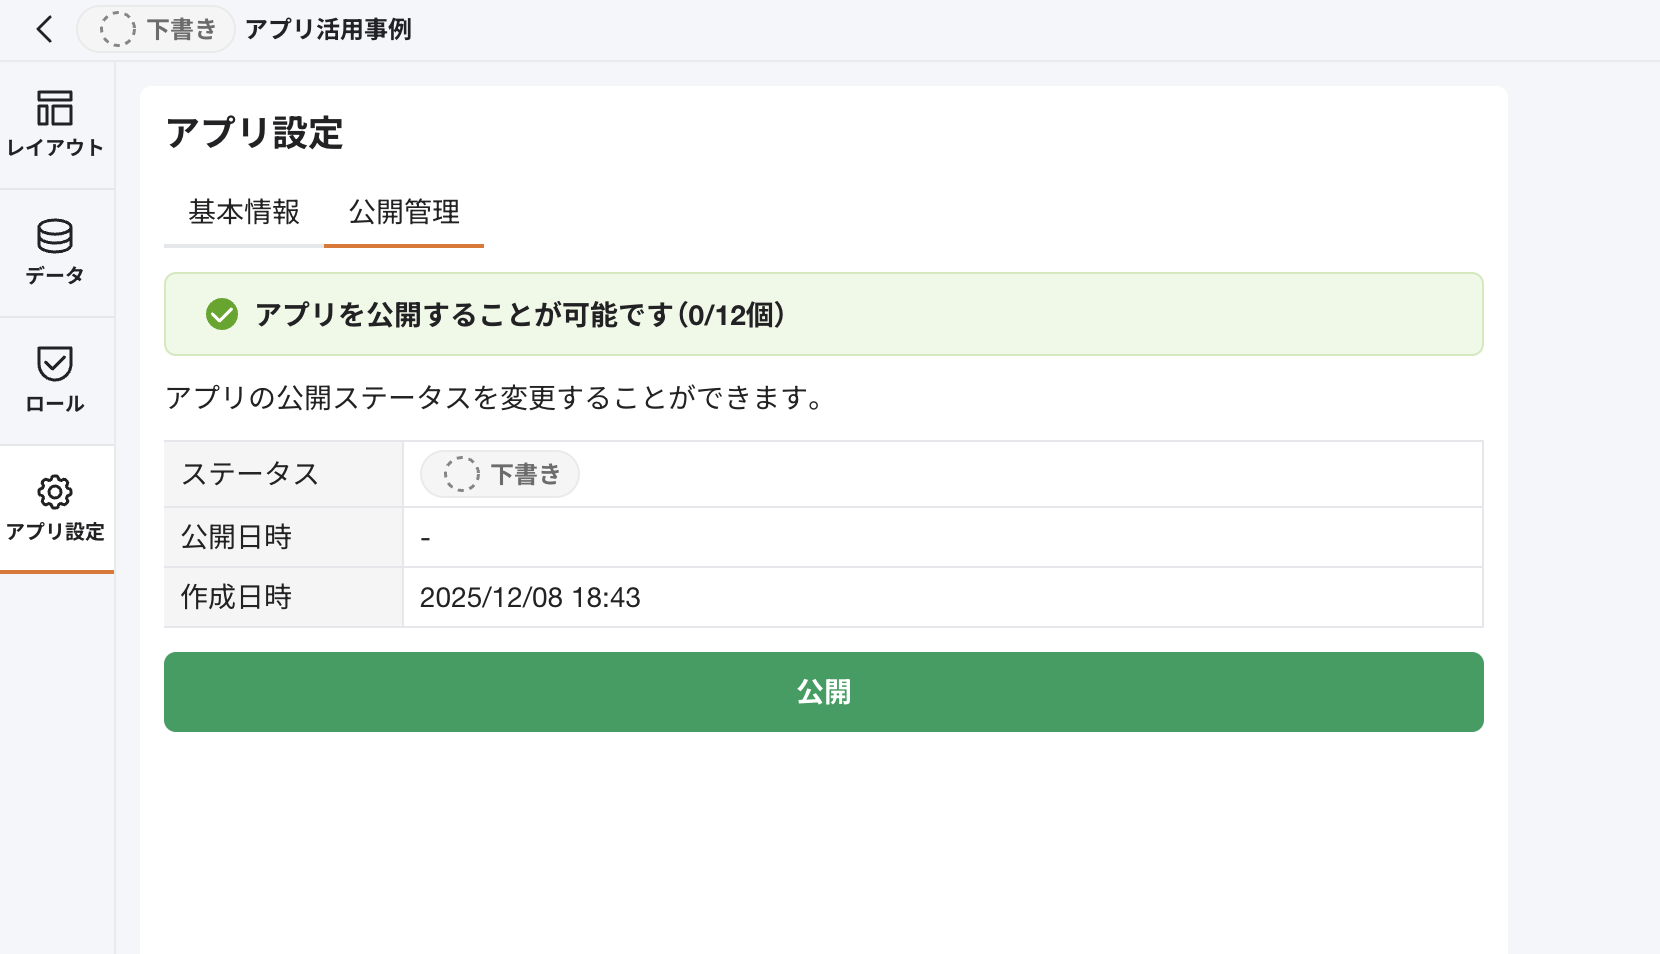Switch to the 基本情報 tab

point(243,213)
